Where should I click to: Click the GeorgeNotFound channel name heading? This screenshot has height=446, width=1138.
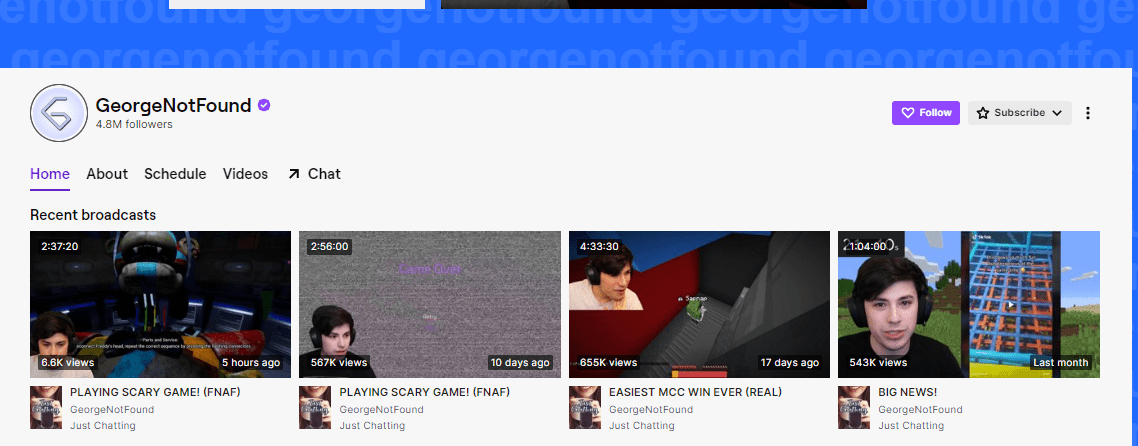click(173, 105)
